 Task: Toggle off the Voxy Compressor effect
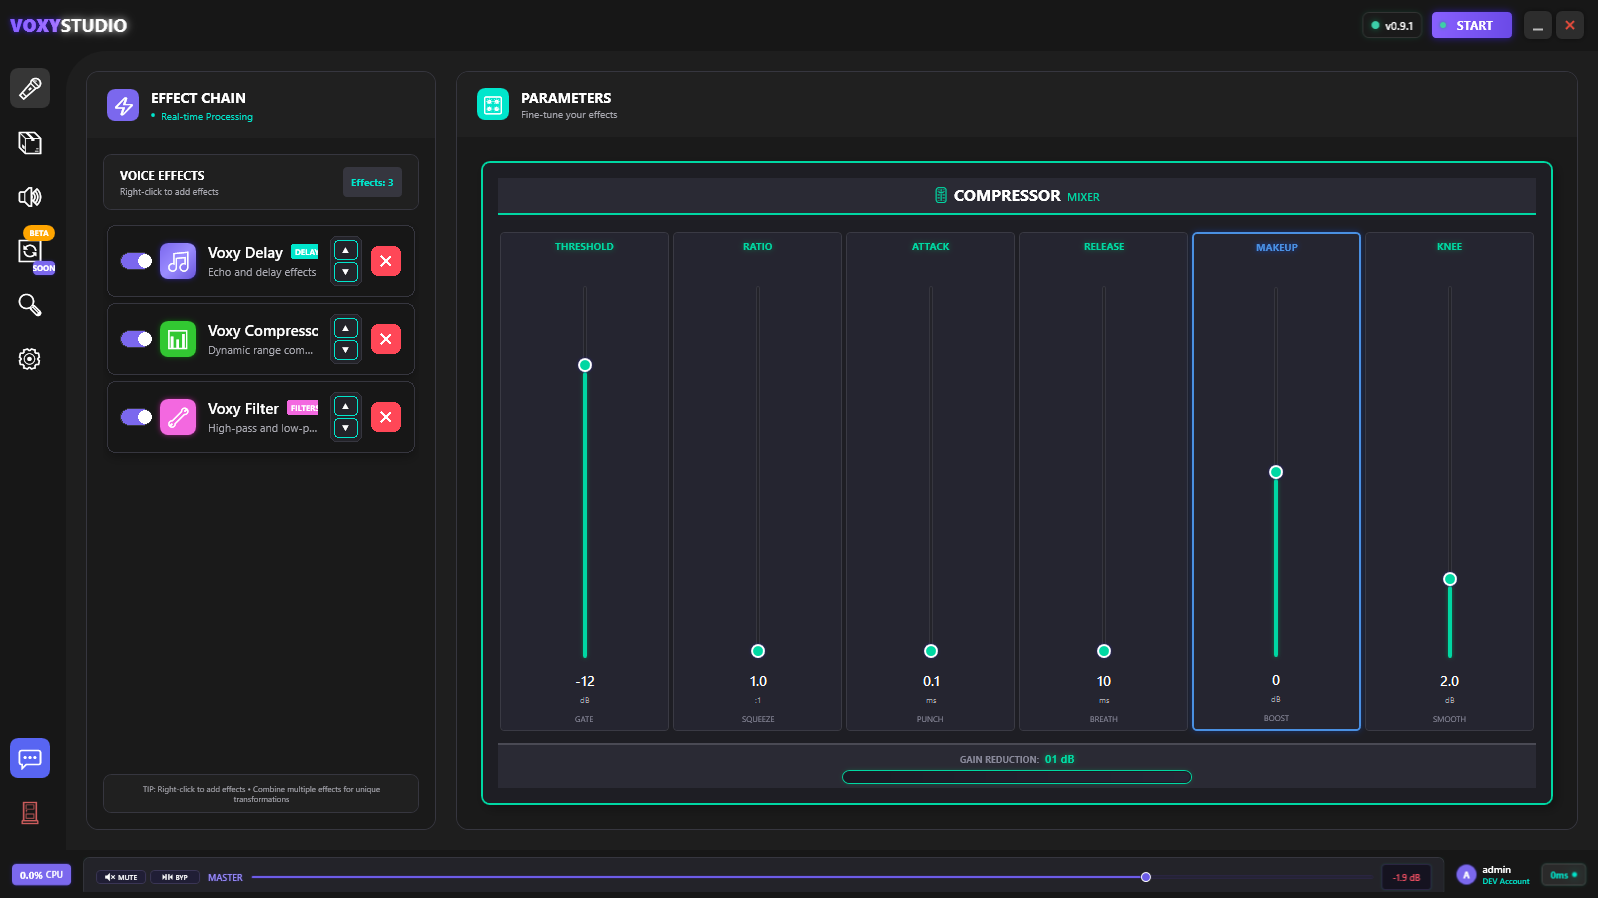coord(136,339)
